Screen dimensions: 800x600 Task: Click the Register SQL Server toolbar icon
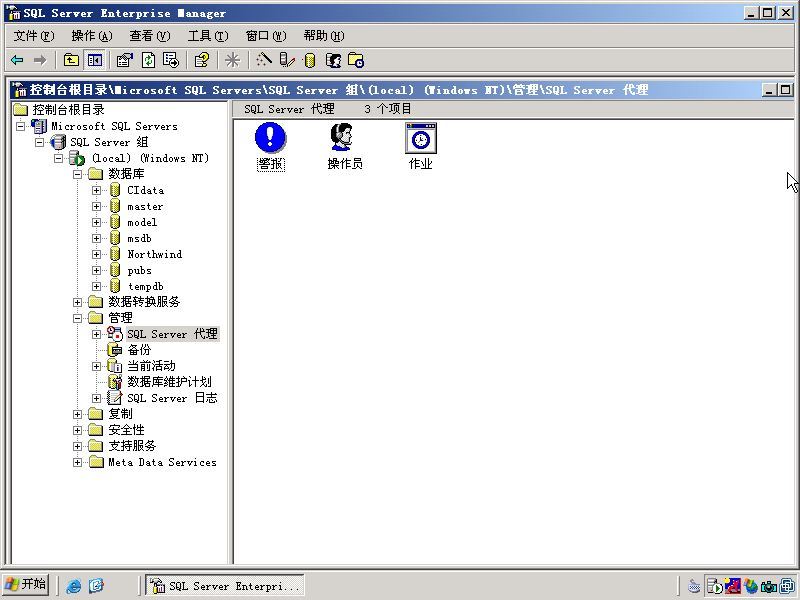(287, 60)
